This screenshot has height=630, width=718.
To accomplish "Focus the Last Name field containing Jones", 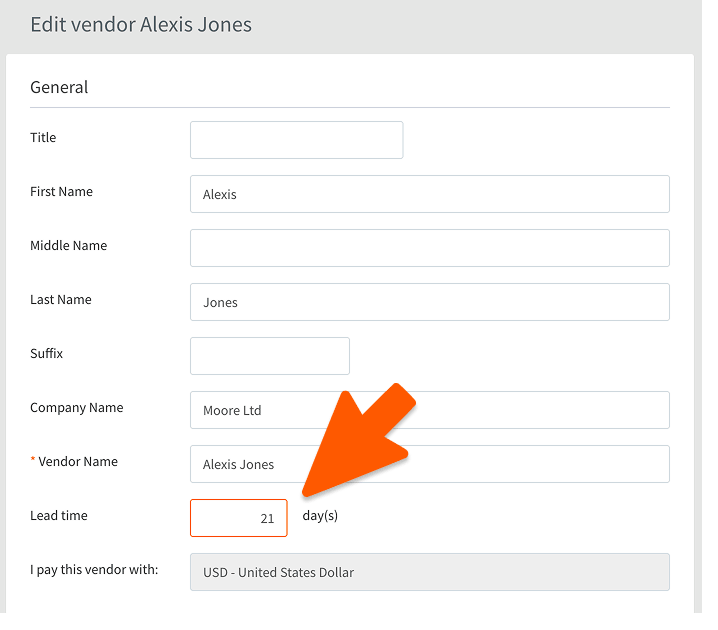I will click(x=430, y=302).
